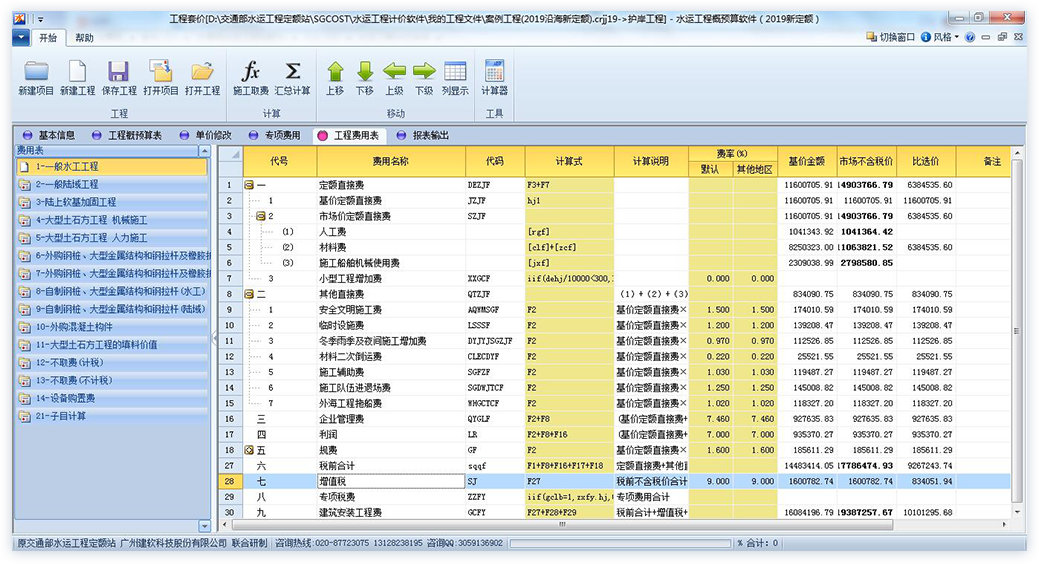Click the 代号 column header
This screenshot has height=564, width=1039.
pos(280,161)
